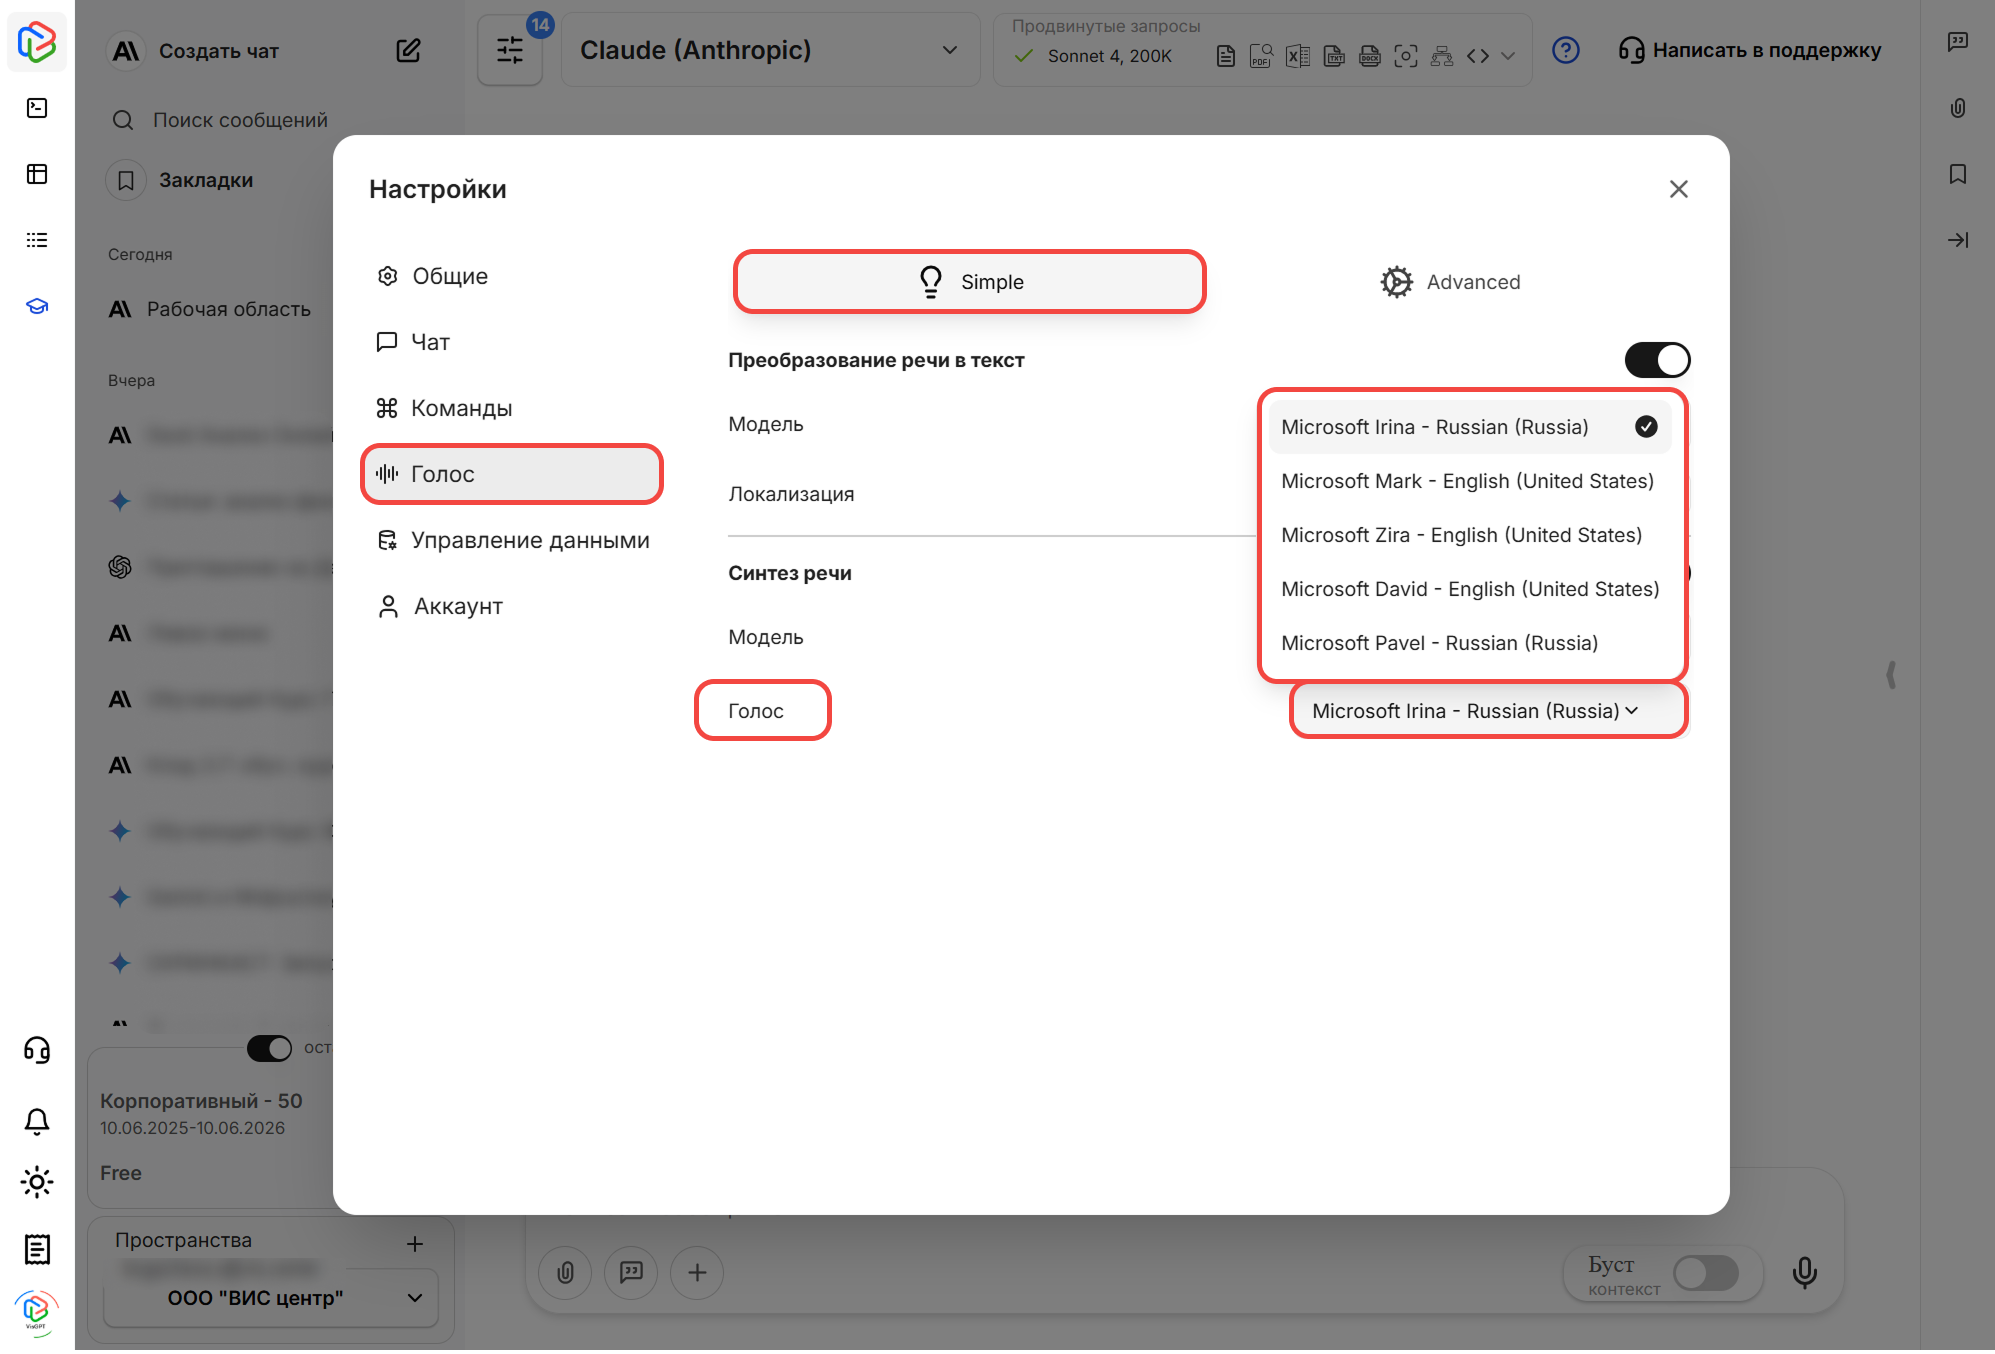
Task: Open the blue help question mark icon
Action: click(x=1566, y=50)
